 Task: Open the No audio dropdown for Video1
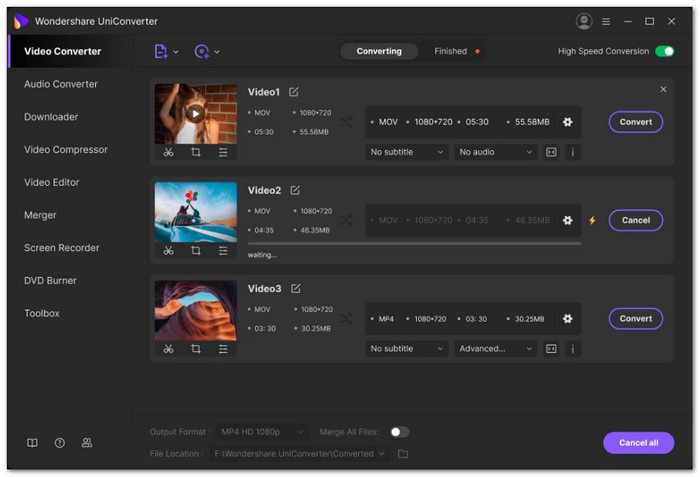click(496, 152)
